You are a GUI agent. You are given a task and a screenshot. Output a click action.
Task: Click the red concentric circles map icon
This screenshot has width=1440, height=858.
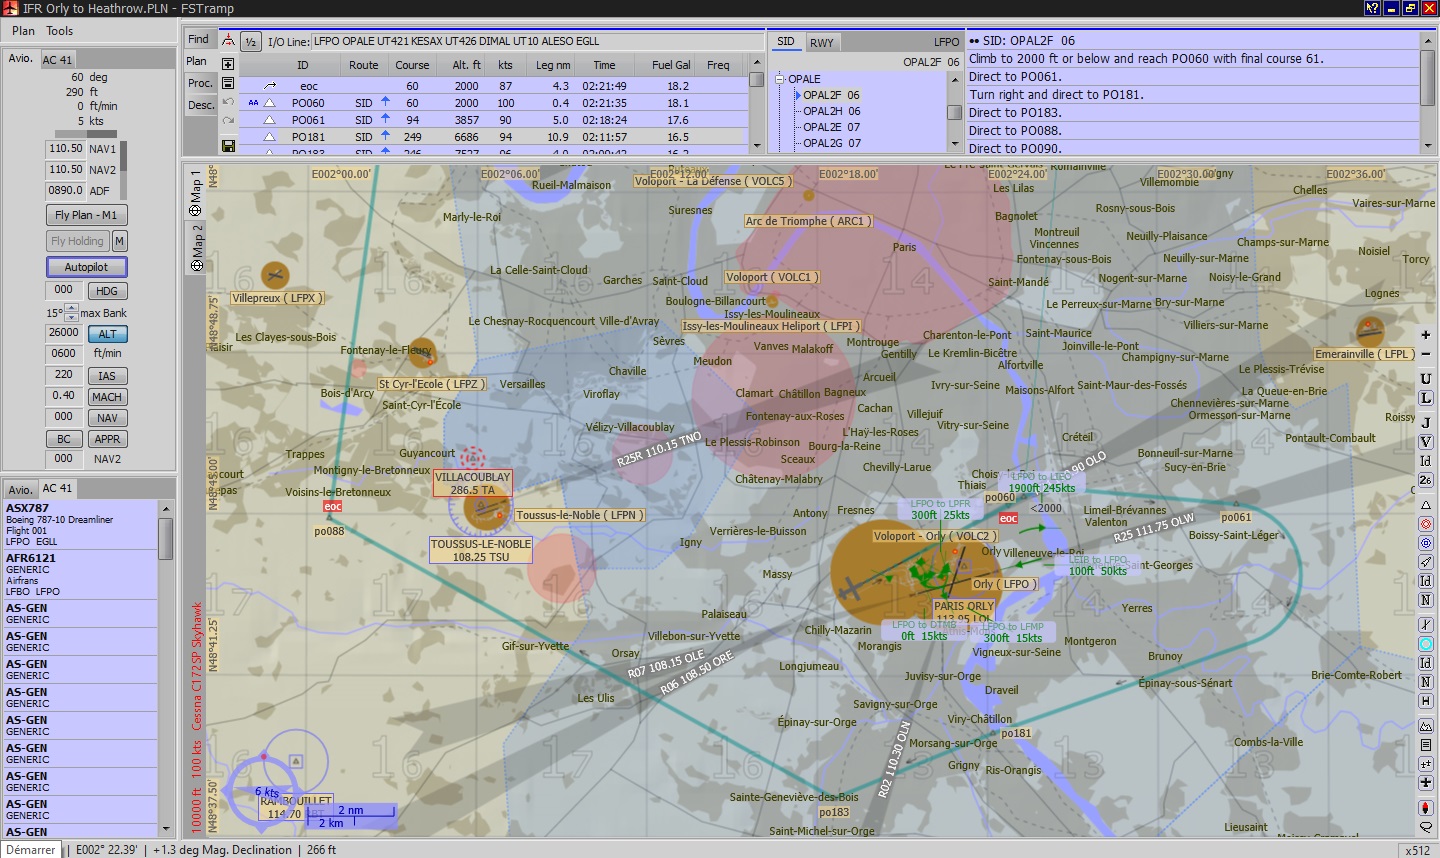click(x=1426, y=524)
